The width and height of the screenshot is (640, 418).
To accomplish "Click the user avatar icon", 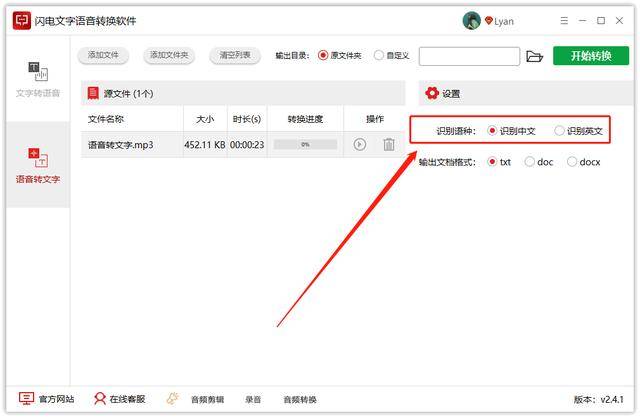I will (471, 21).
